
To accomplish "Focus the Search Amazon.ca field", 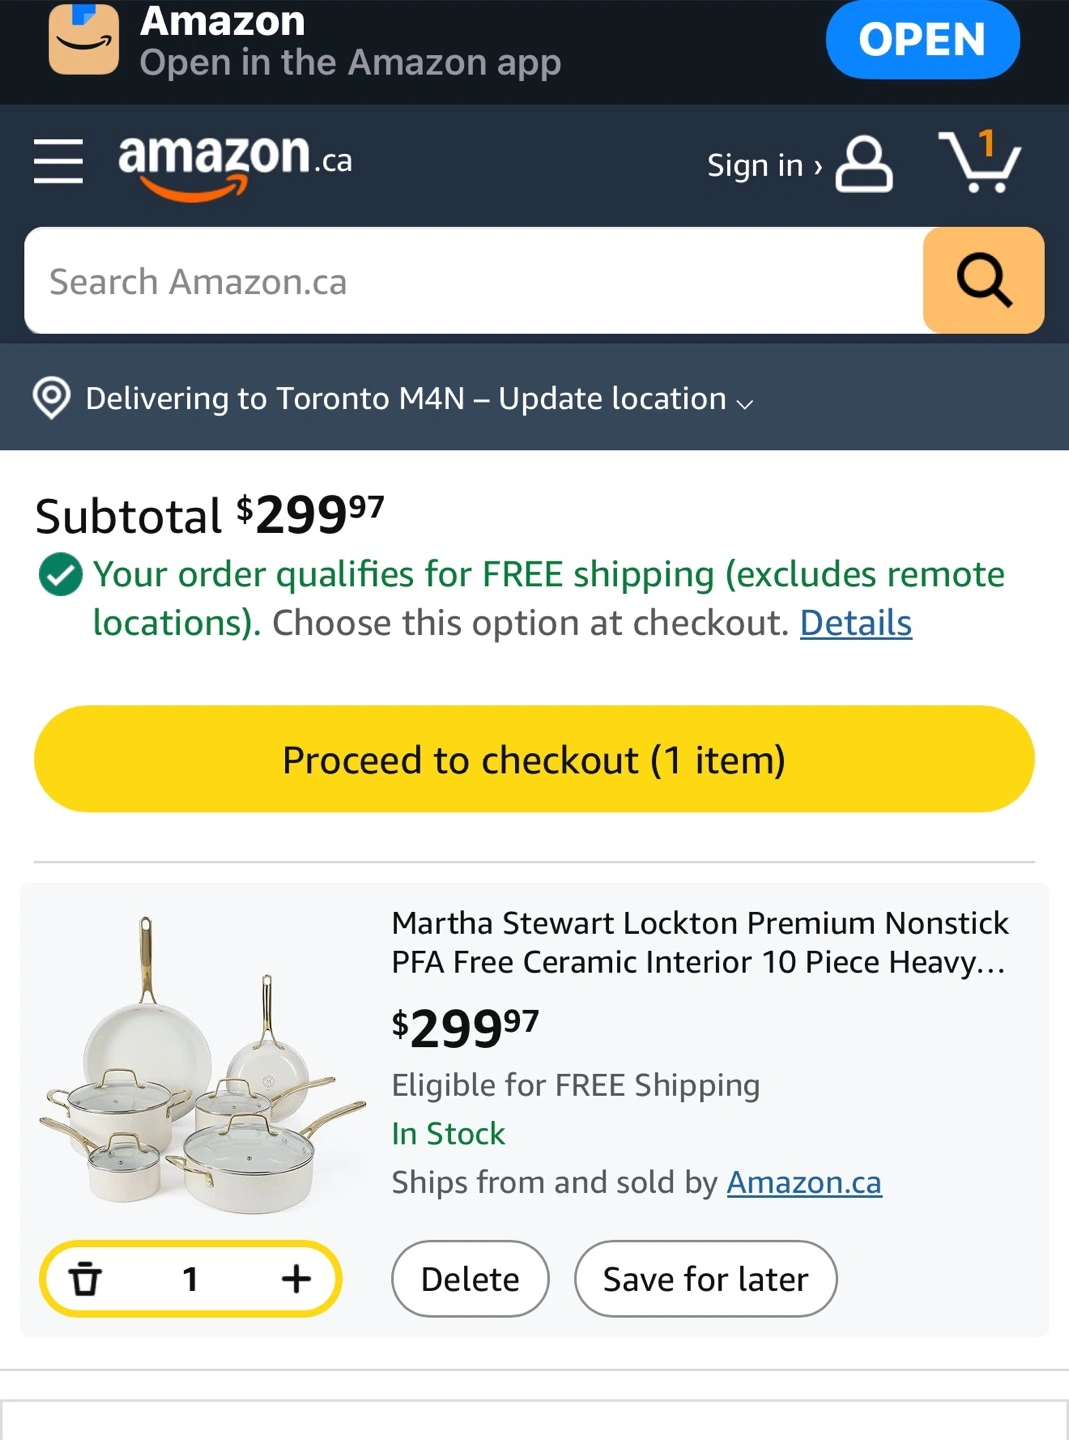I will pyautogui.click(x=474, y=281).
